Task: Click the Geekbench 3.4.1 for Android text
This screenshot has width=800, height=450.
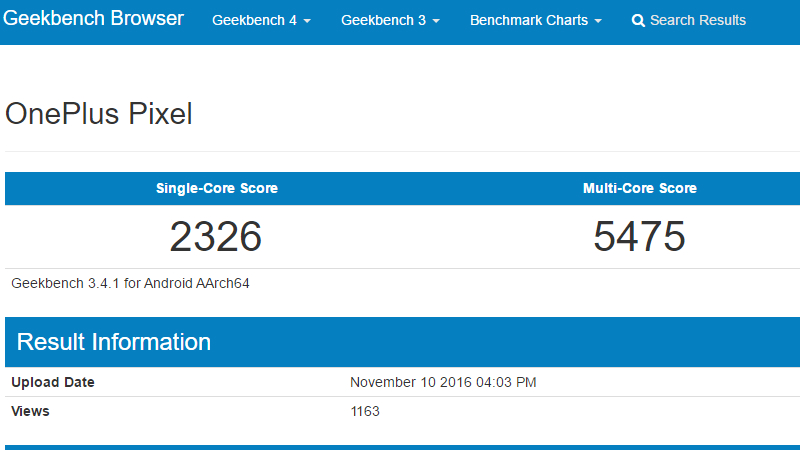Action: [x=130, y=284]
